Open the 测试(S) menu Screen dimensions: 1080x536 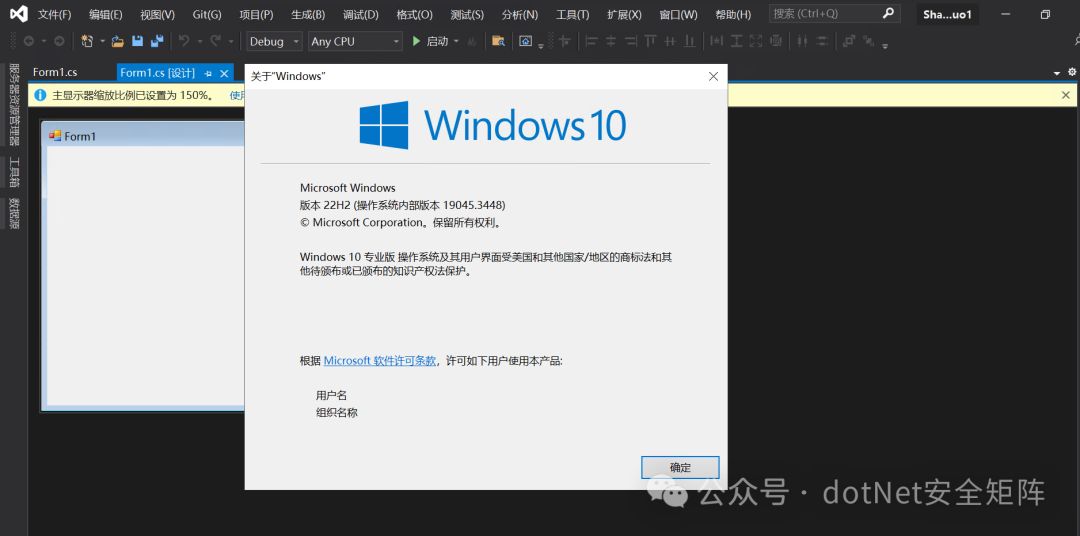467,14
